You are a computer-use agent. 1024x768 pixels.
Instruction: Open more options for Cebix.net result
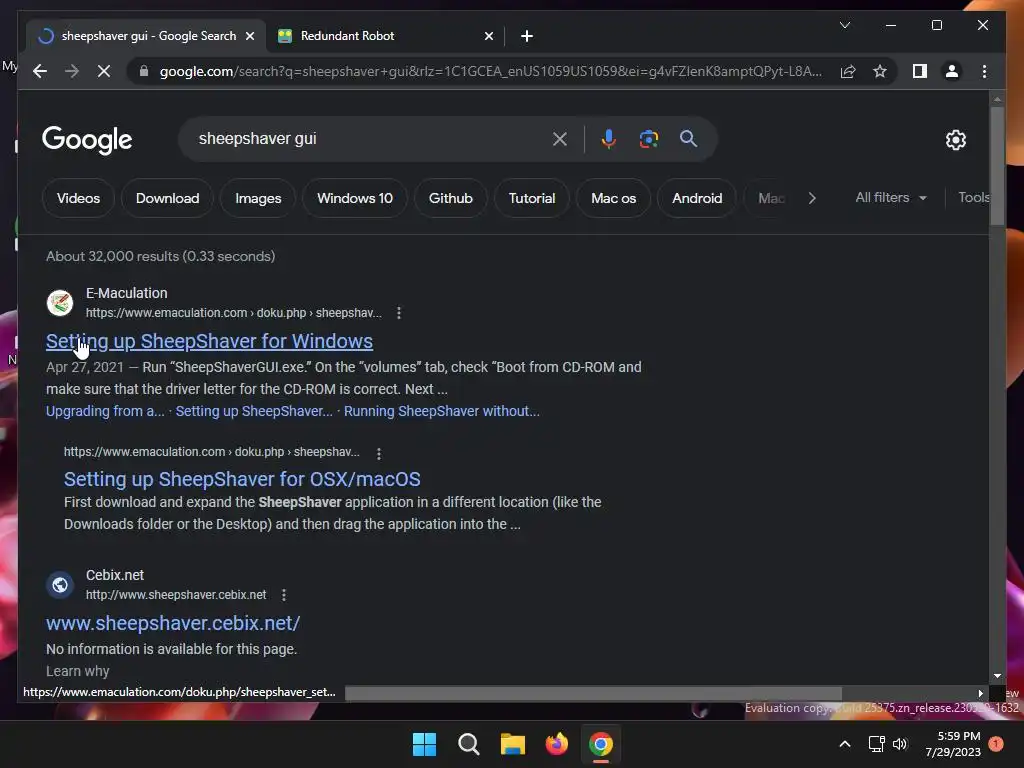pyautogui.click(x=283, y=595)
